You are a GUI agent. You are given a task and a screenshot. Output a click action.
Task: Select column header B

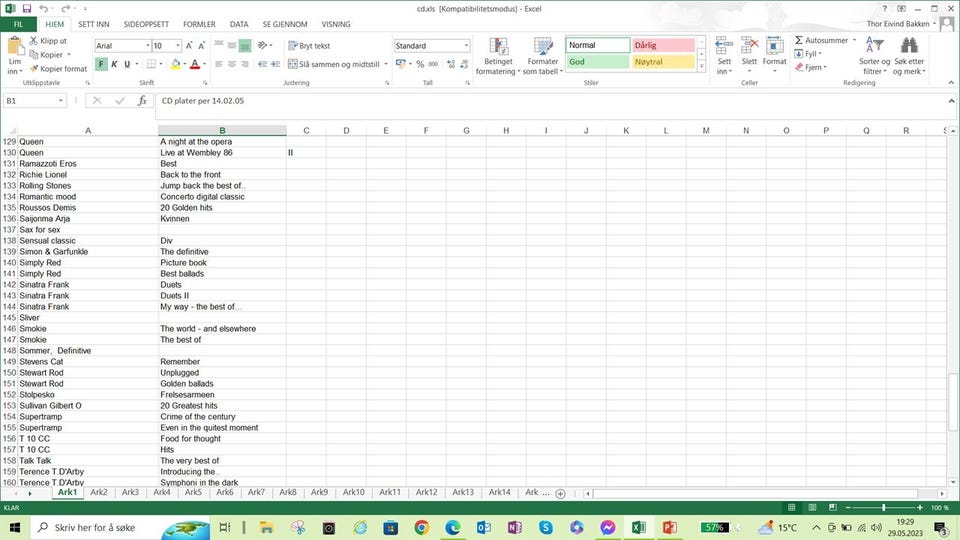pos(222,130)
